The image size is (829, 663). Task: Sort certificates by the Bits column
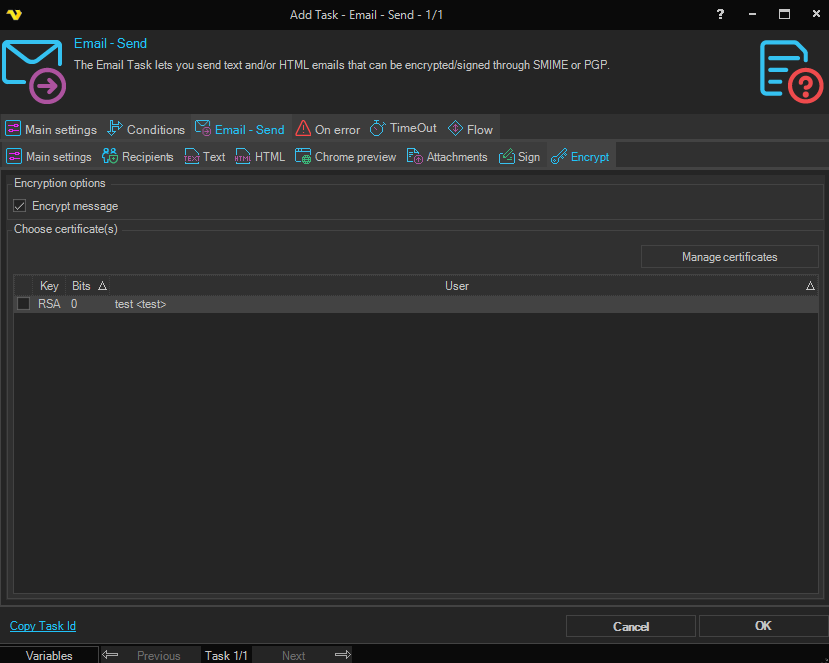click(x=82, y=286)
